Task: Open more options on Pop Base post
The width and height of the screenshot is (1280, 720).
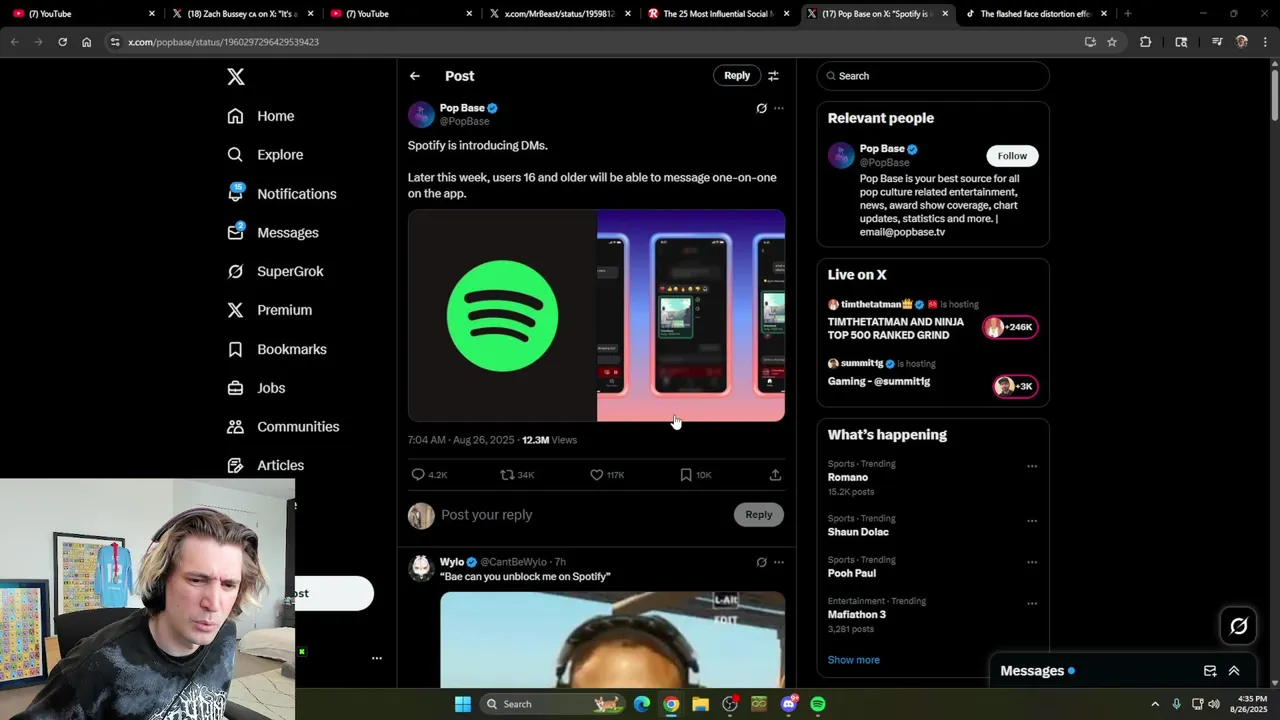Action: pos(779,108)
